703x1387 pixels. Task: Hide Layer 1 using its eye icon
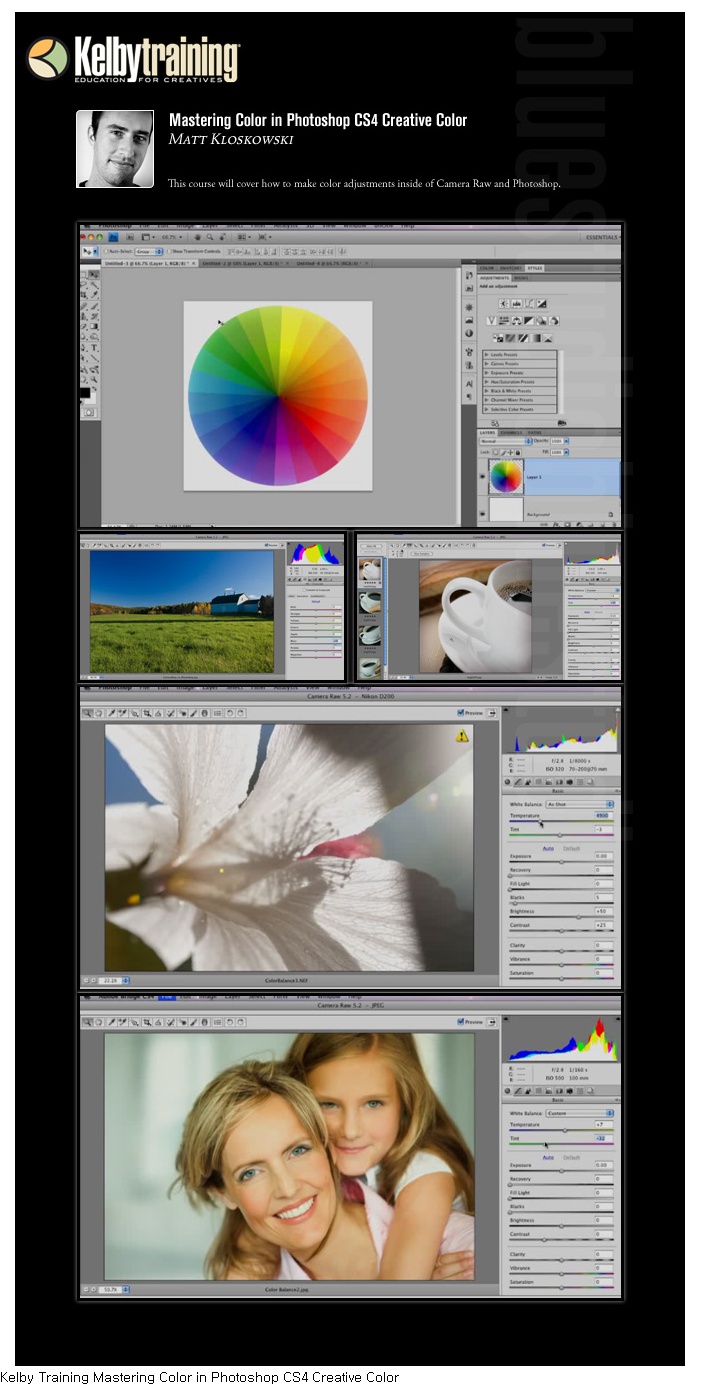point(483,477)
